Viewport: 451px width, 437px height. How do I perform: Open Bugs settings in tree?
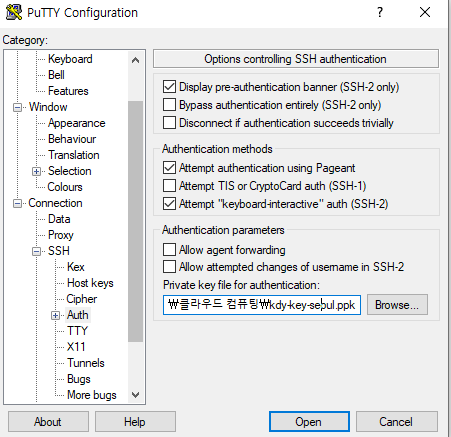click(x=79, y=379)
